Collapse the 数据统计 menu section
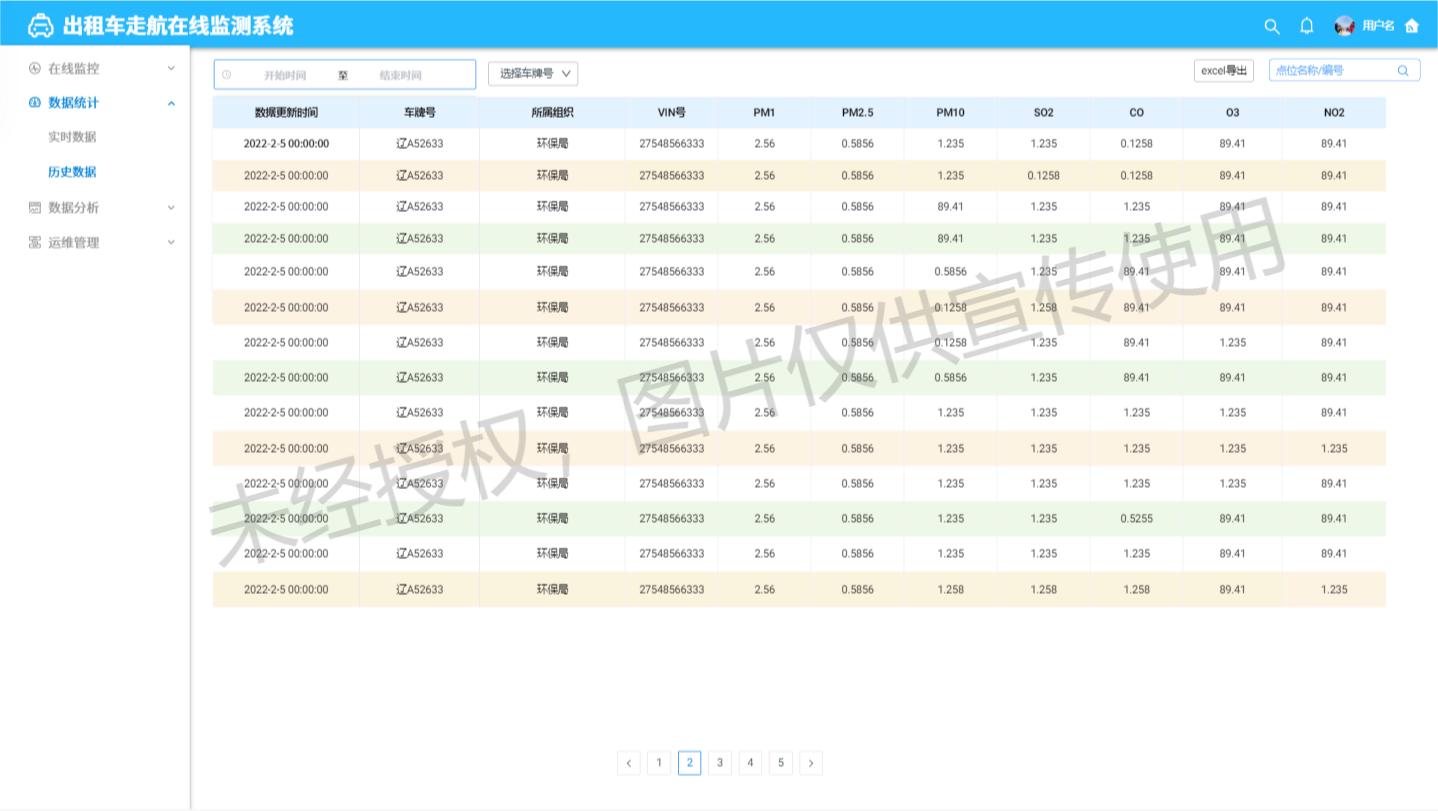The height and width of the screenshot is (811, 1438). pos(171,103)
